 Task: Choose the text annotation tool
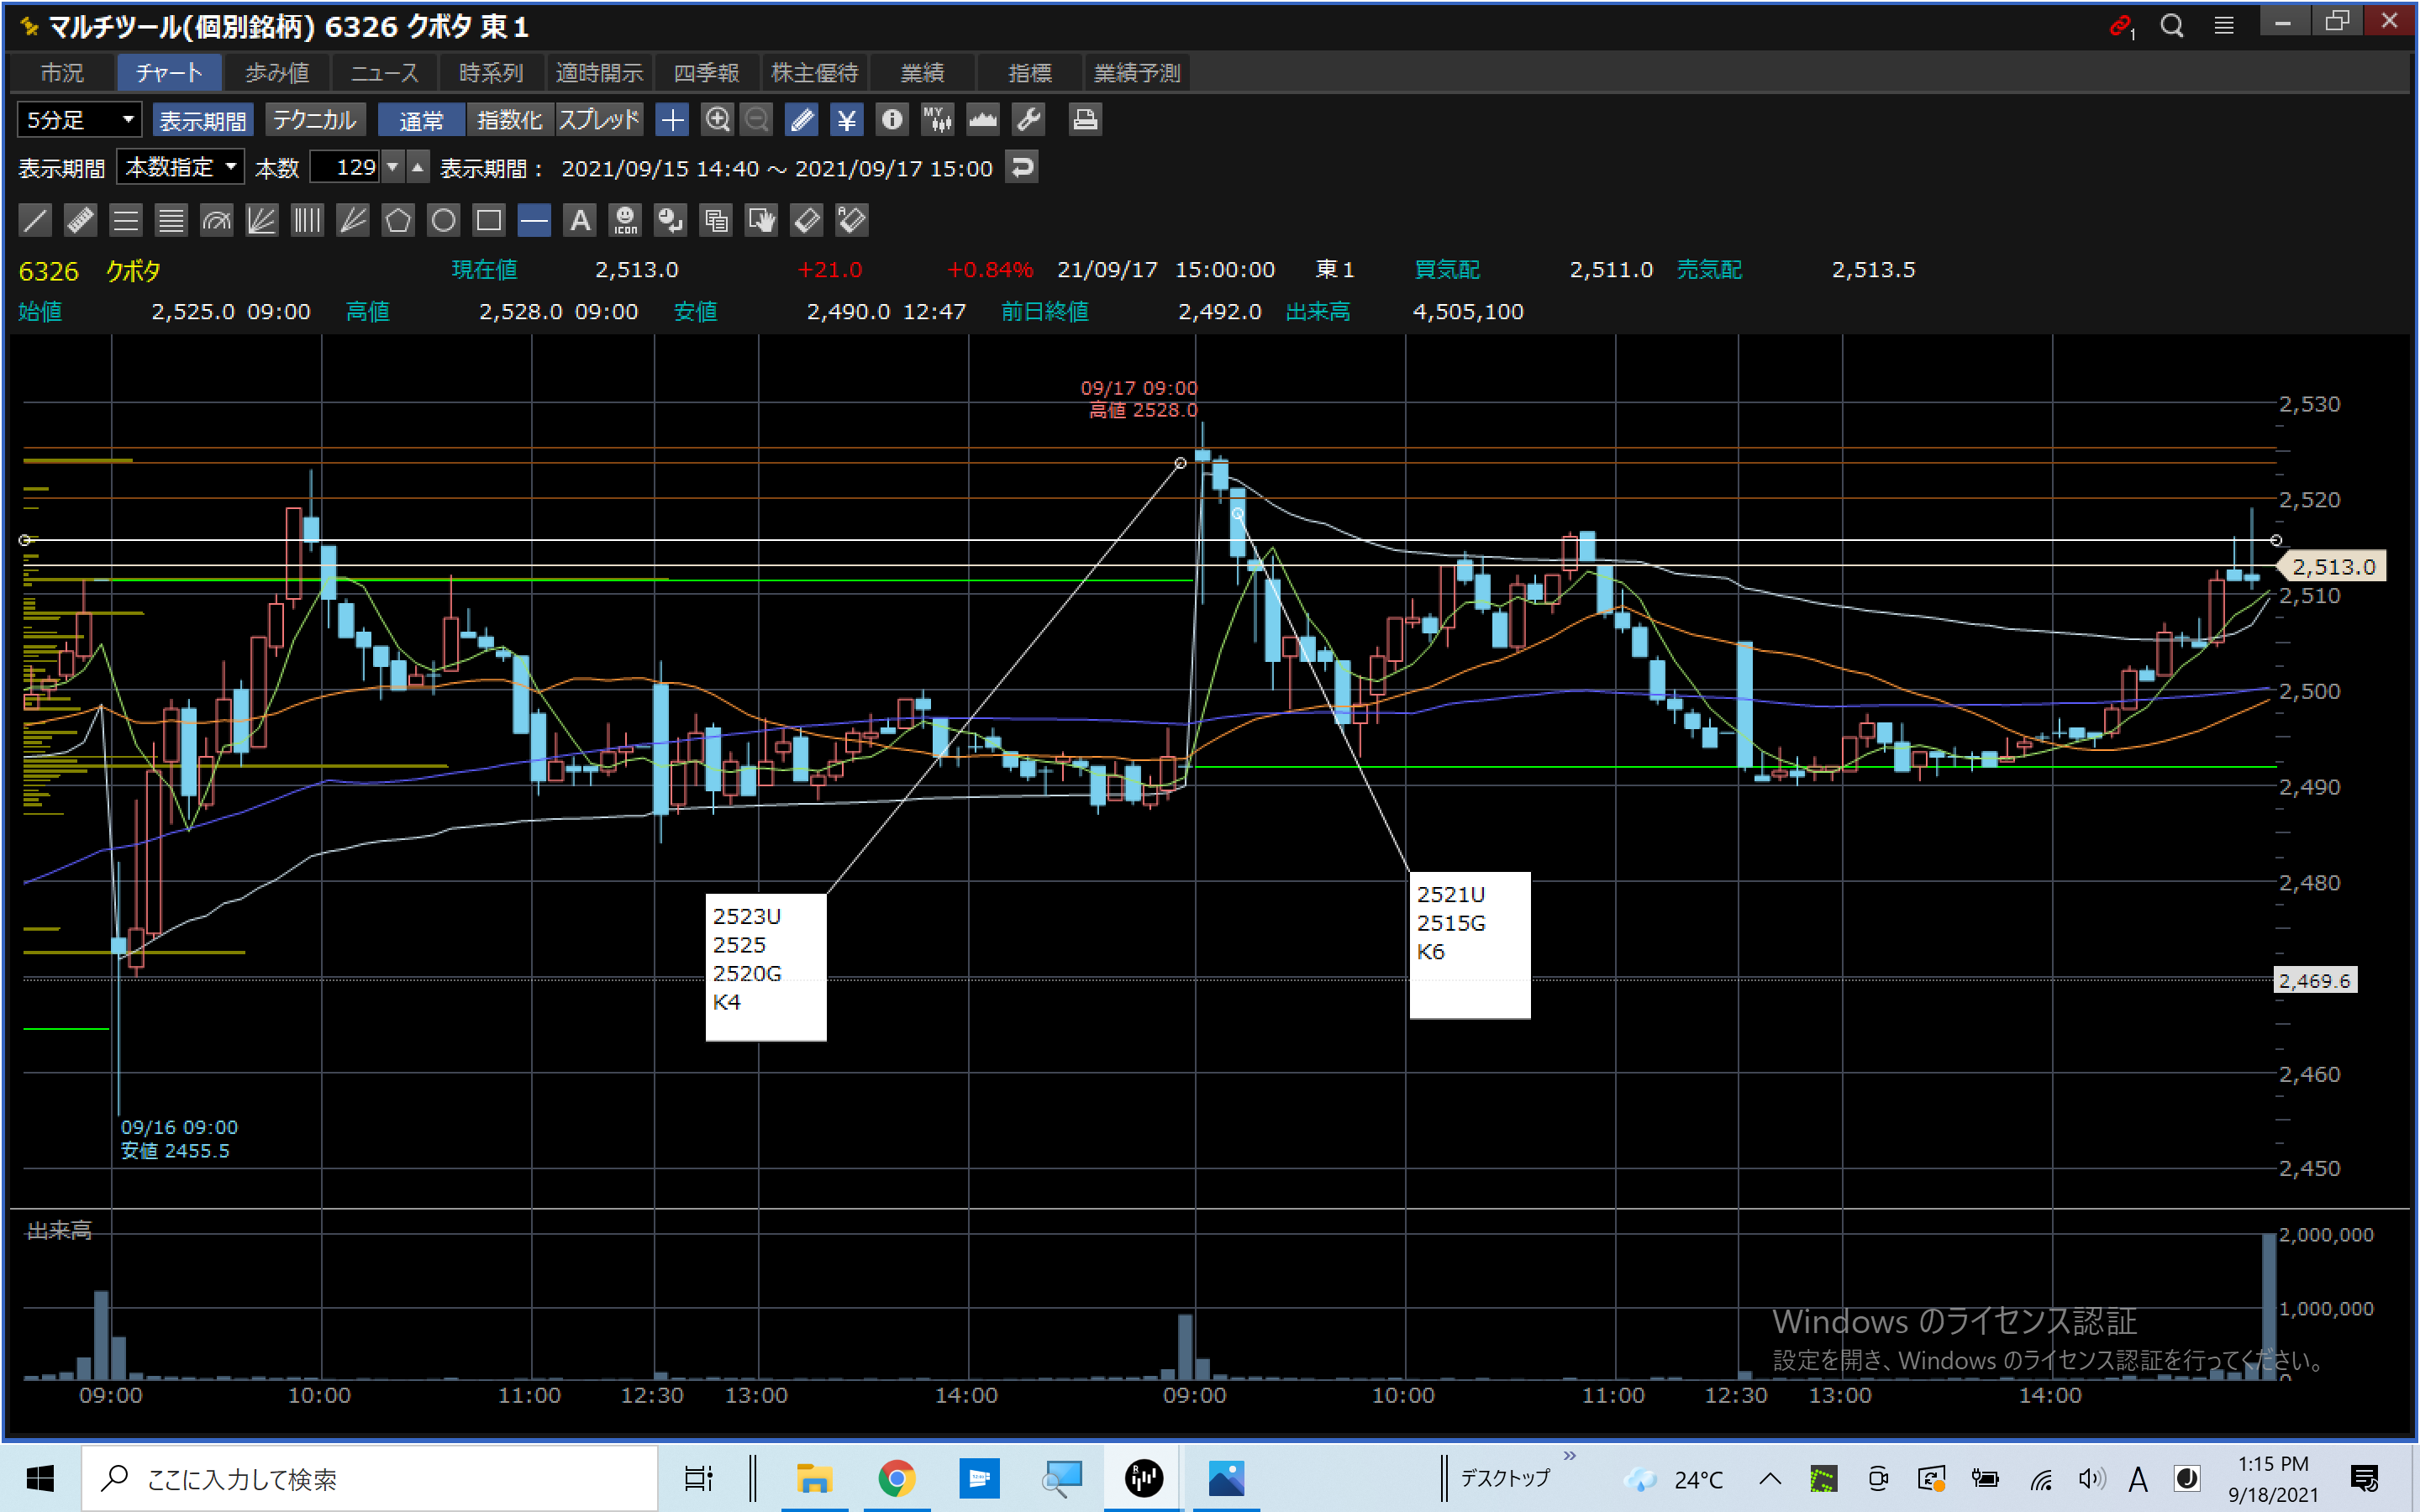pyautogui.click(x=580, y=220)
